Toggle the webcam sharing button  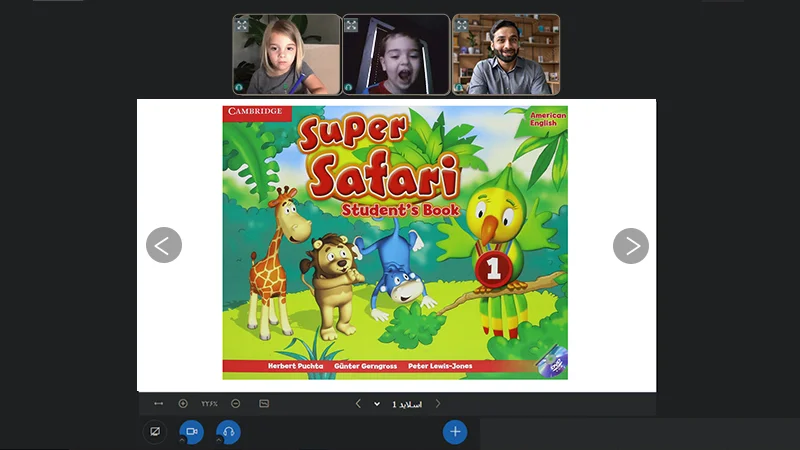(191, 432)
